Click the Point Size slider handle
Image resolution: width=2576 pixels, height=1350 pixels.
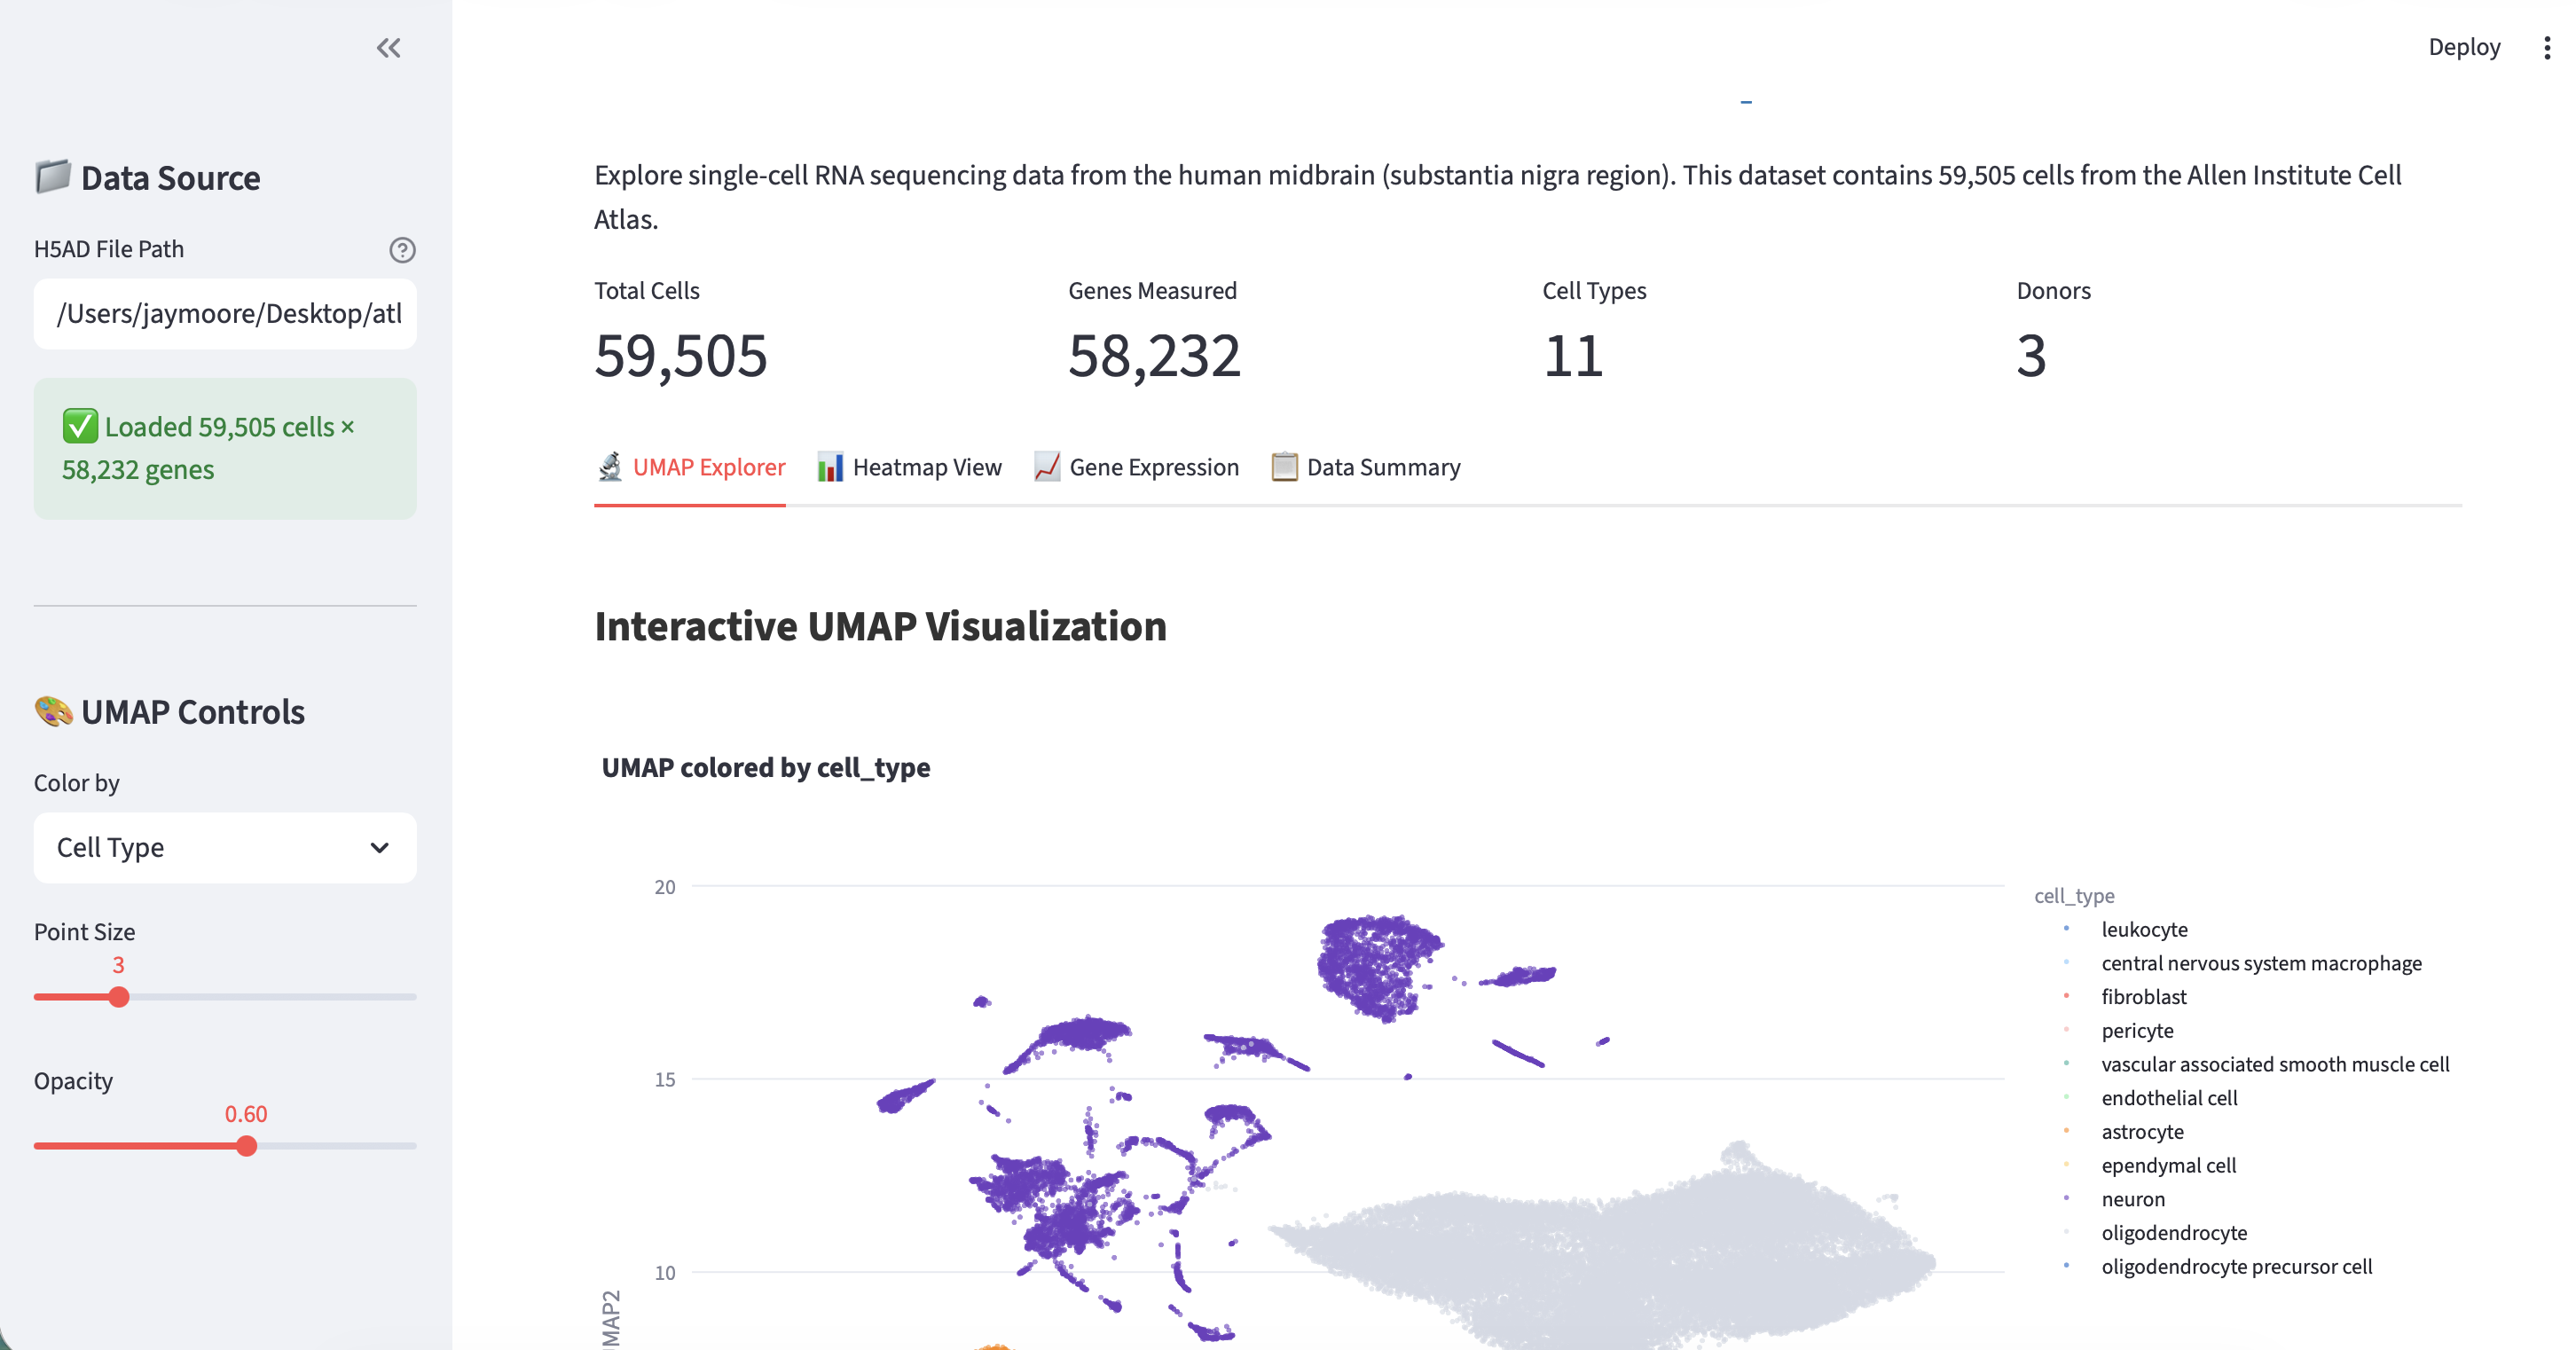coord(119,997)
